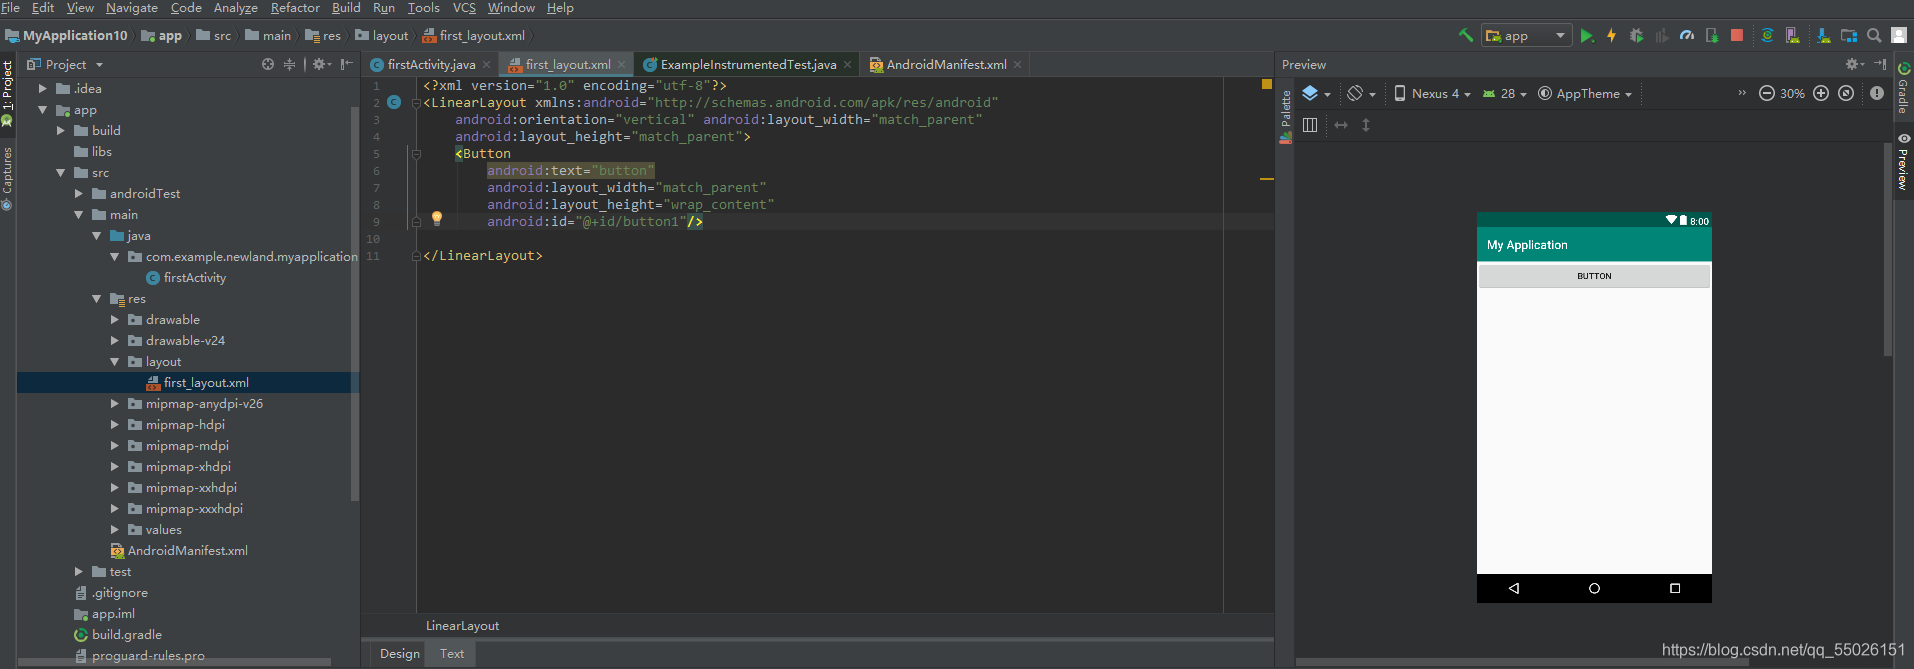1914x669 pixels.
Task: Click orientation for preview rotate icon
Action: tap(1360, 93)
